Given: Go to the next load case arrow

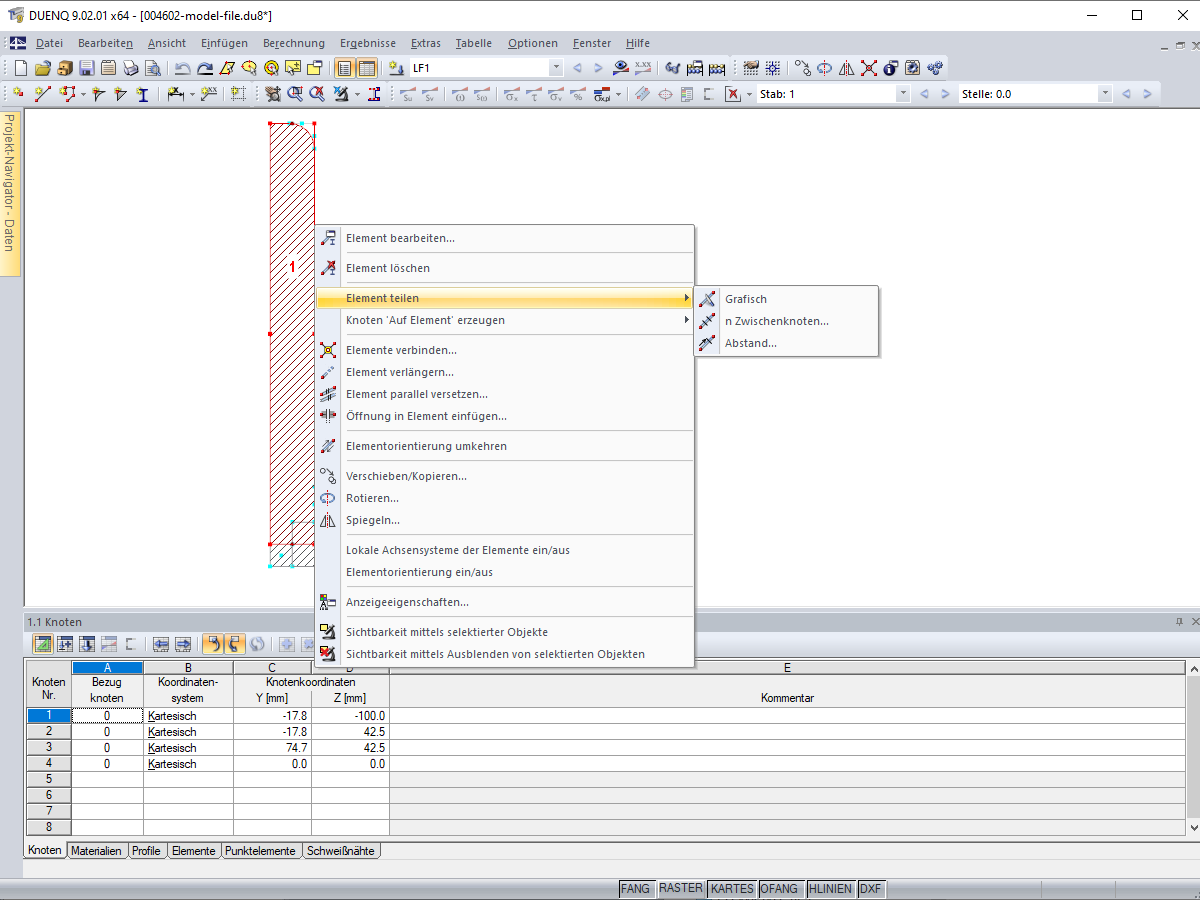Looking at the screenshot, I should click(599, 68).
